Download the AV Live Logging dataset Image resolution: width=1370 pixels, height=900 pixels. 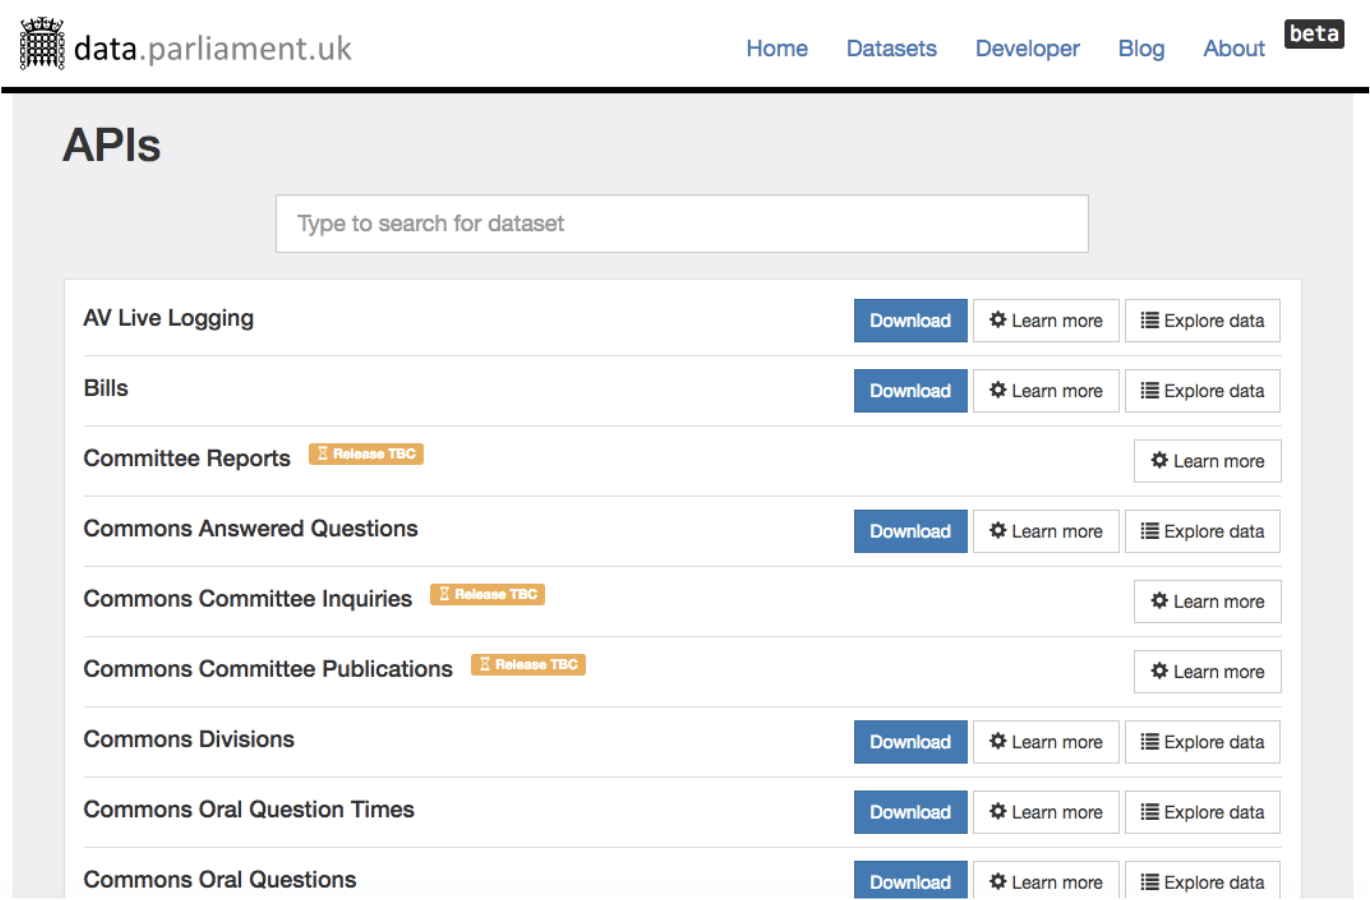coord(910,320)
